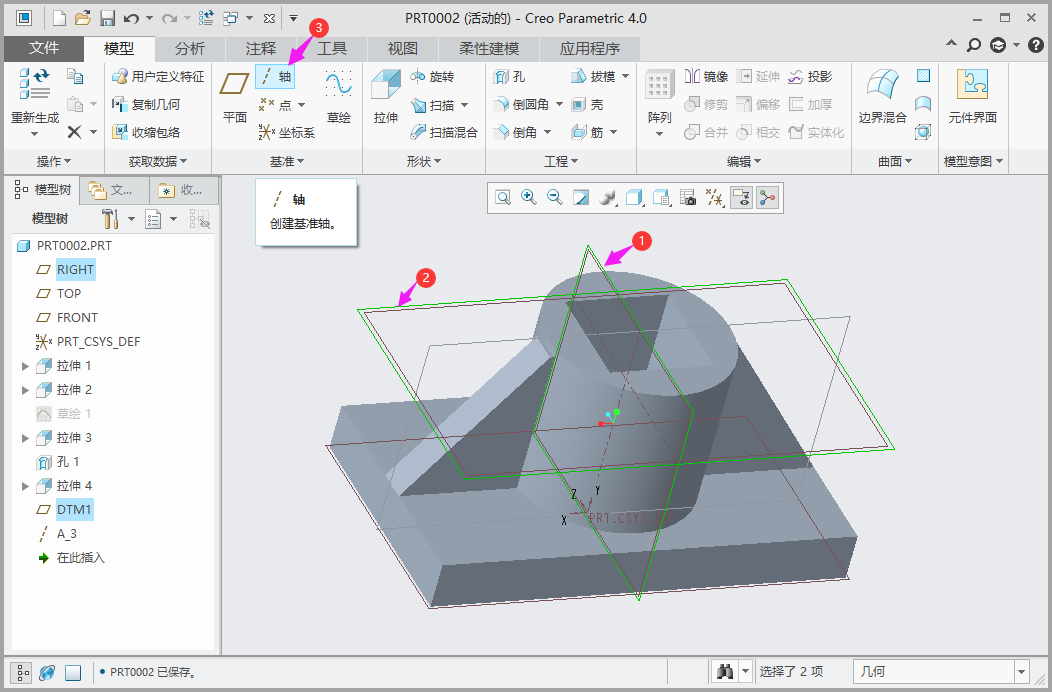Viewport: 1052px width, 692px height.
Task: Switch to the 分析 ribbon tab
Action: pos(190,48)
